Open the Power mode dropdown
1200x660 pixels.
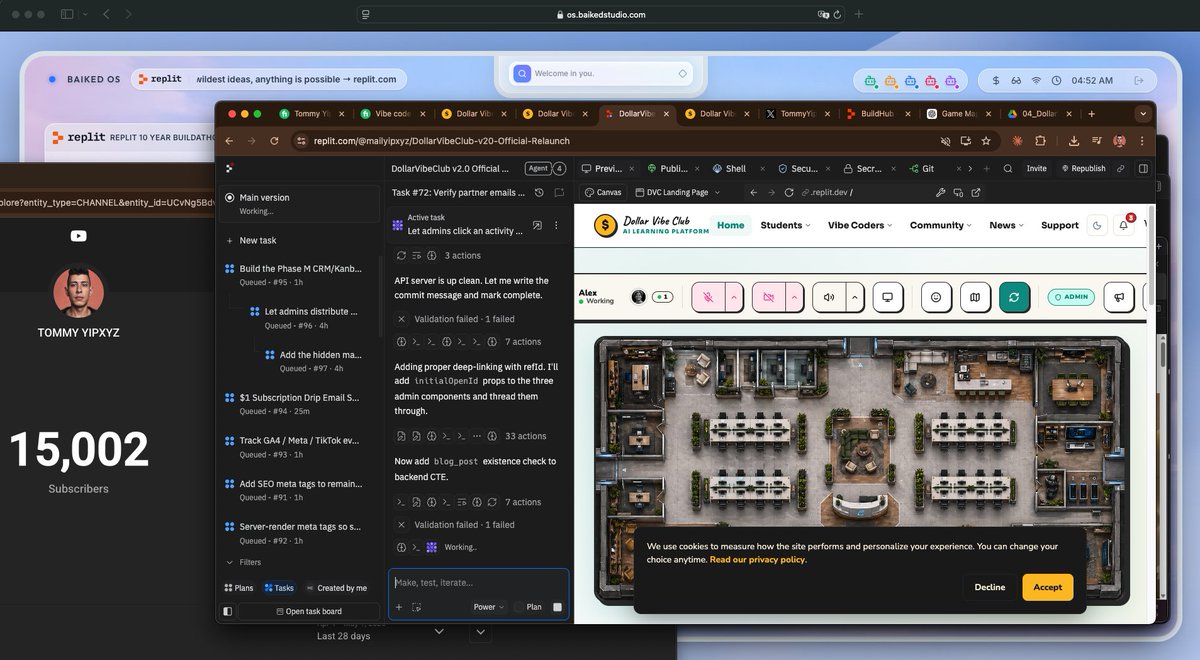(x=489, y=607)
